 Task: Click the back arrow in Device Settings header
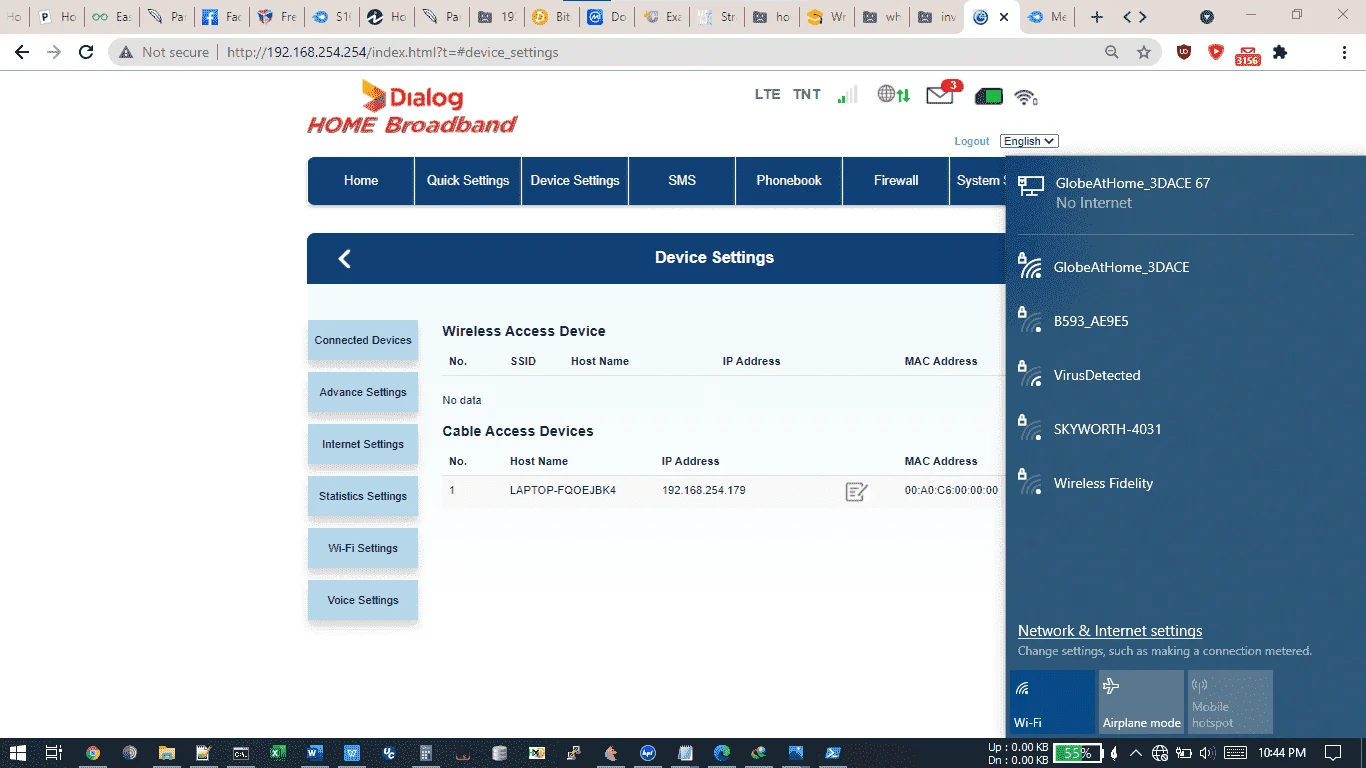point(344,259)
